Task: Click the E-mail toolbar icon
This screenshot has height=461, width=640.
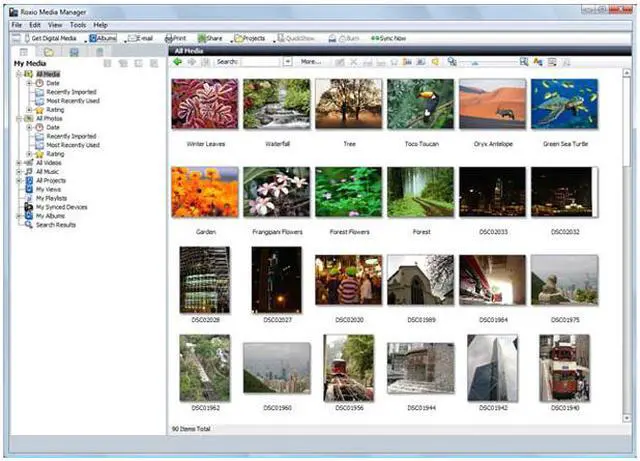Action: [x=142, y=38]
